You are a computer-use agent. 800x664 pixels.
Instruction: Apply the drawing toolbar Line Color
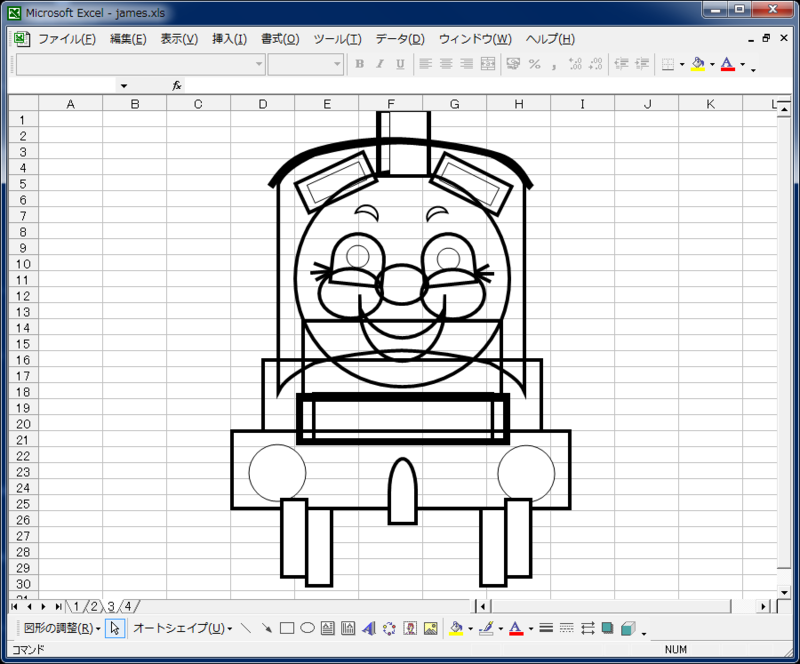pyautogui.click(x=487, y=628)
